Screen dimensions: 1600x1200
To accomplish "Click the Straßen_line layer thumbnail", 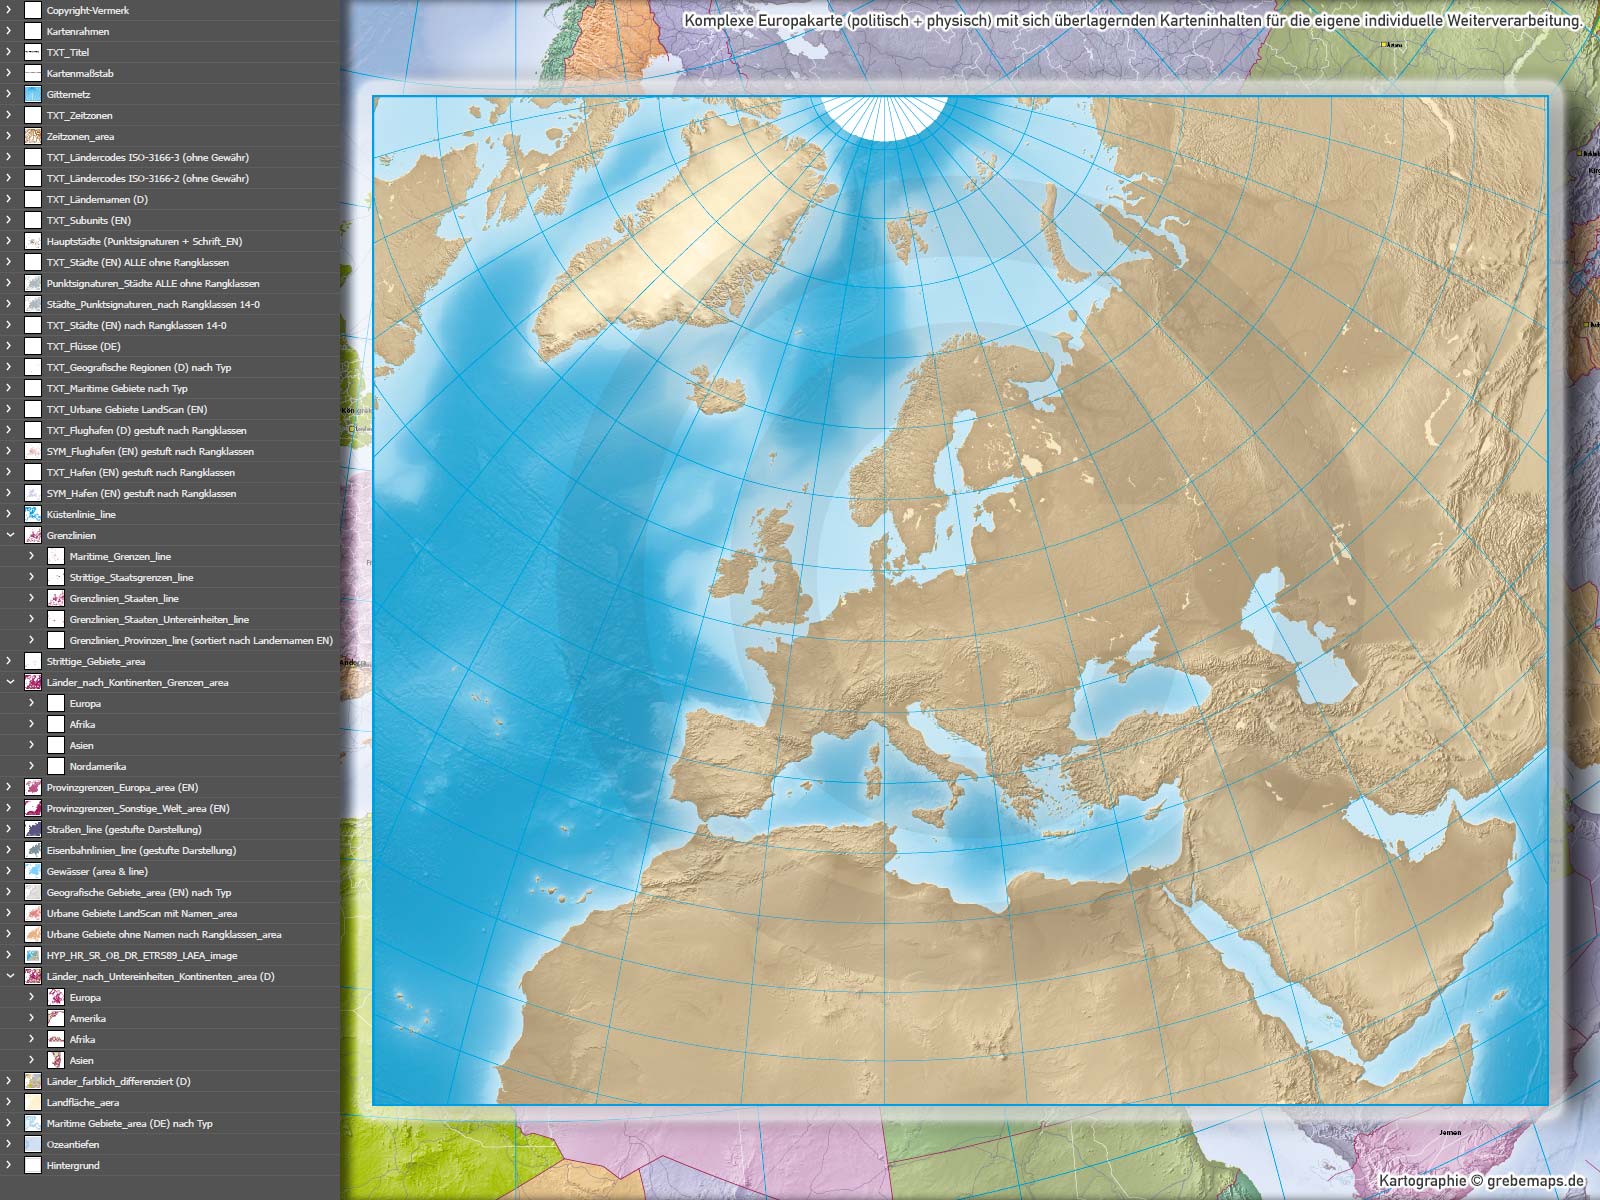I will click(33, 829).
